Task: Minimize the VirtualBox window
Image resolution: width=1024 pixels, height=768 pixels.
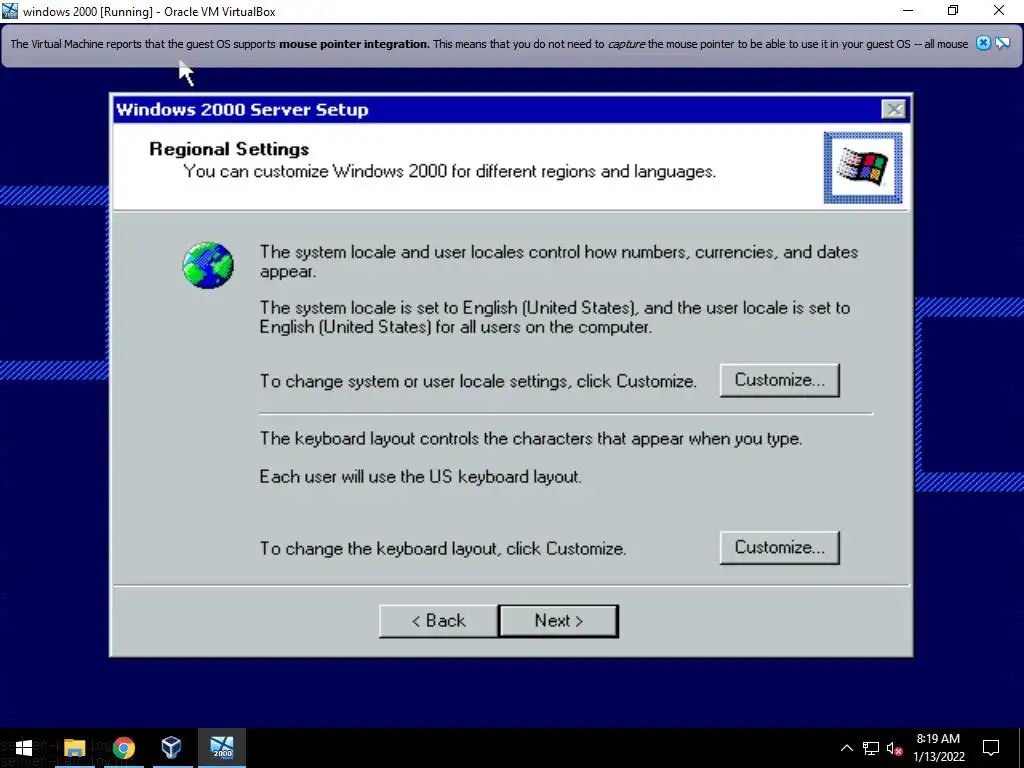Action: click(x=908, y=11)
